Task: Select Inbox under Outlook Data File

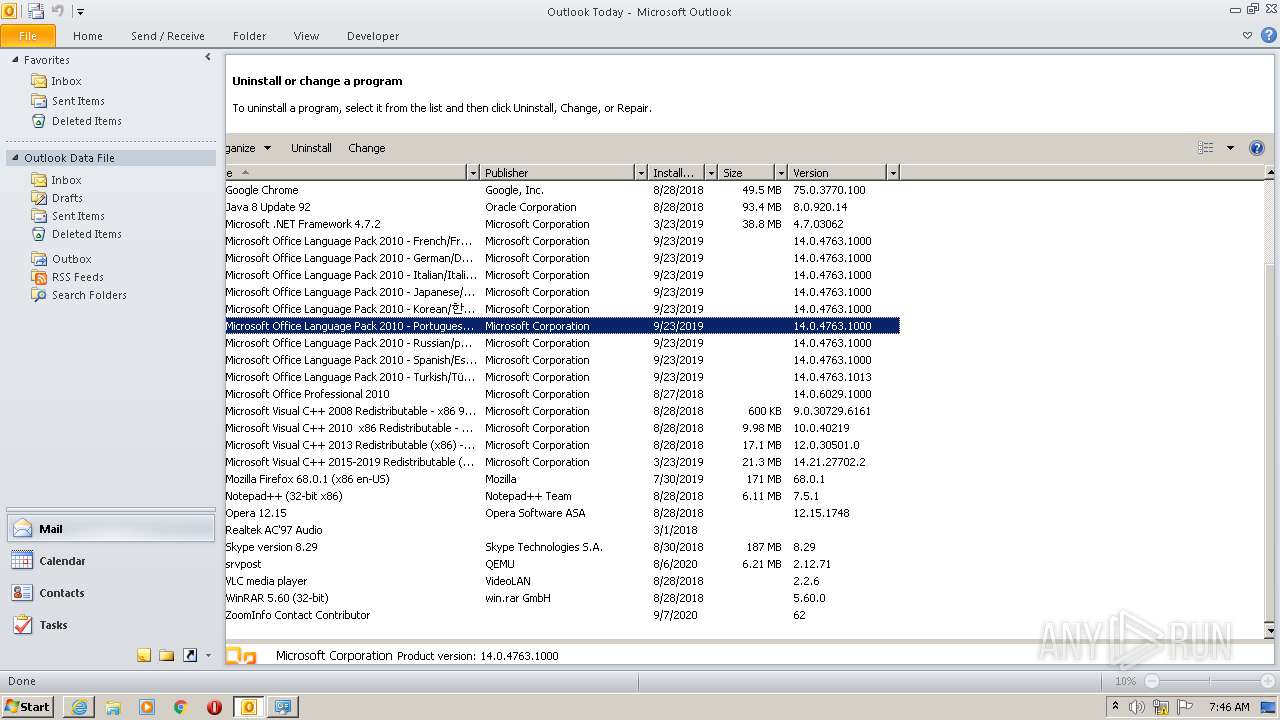Action: [x=66, y=180]
